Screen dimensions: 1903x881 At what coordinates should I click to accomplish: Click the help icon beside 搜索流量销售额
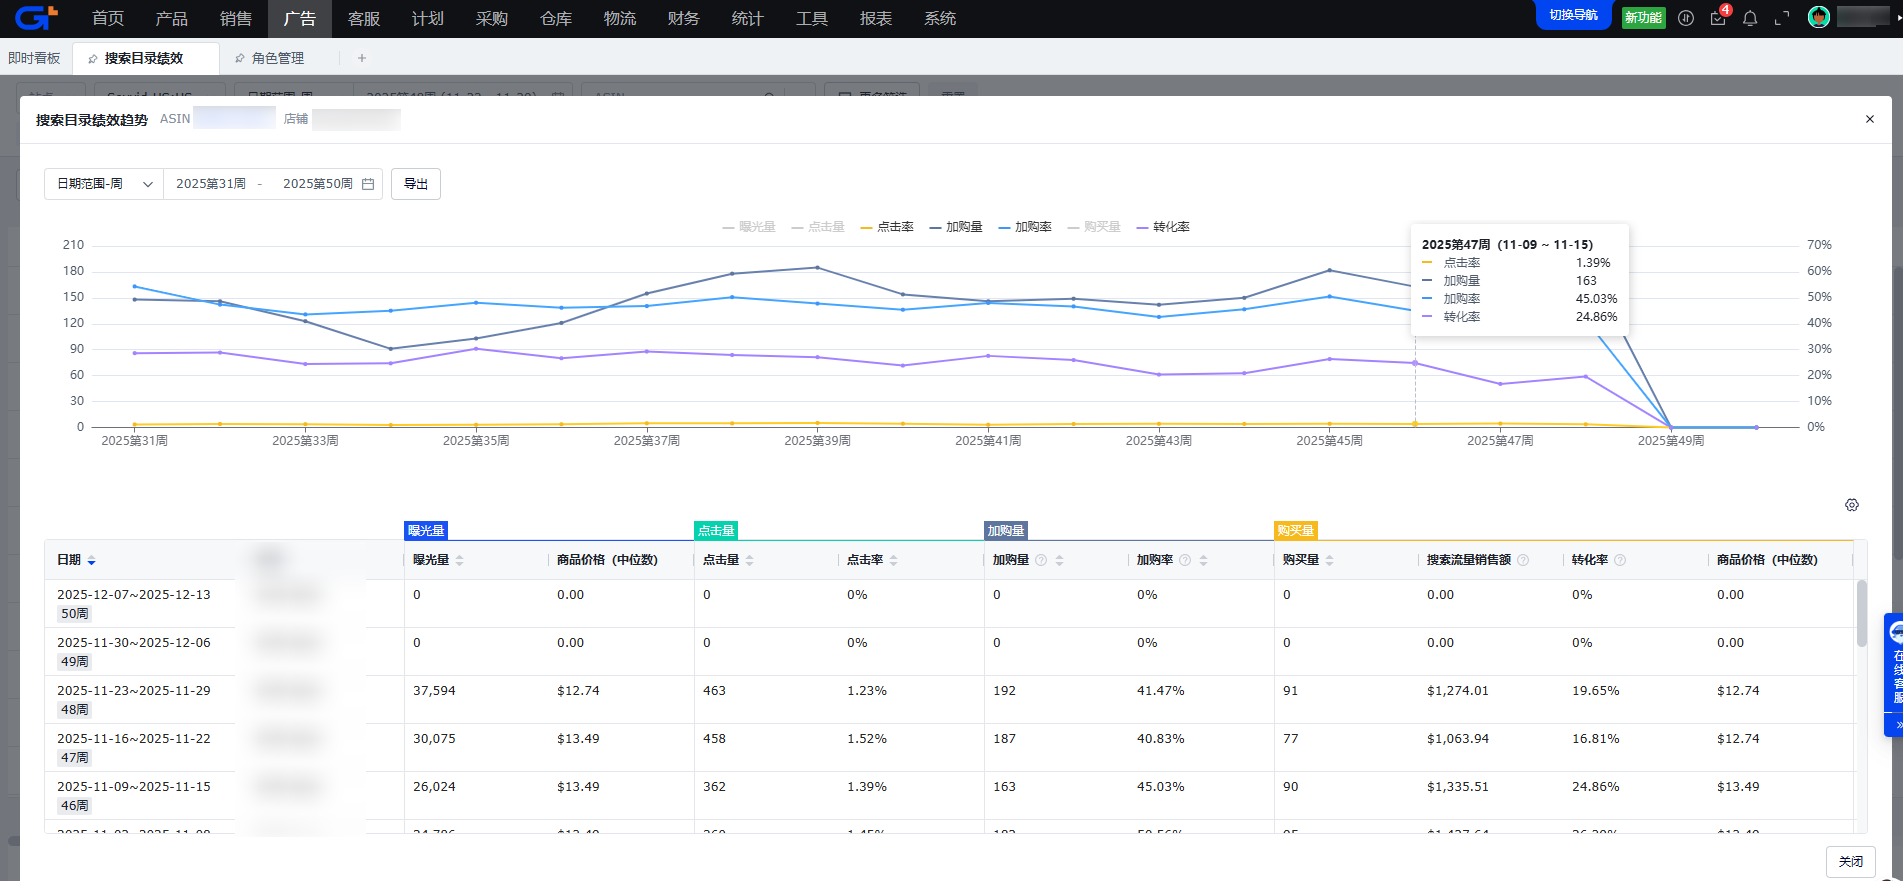tap(1523, 560)
